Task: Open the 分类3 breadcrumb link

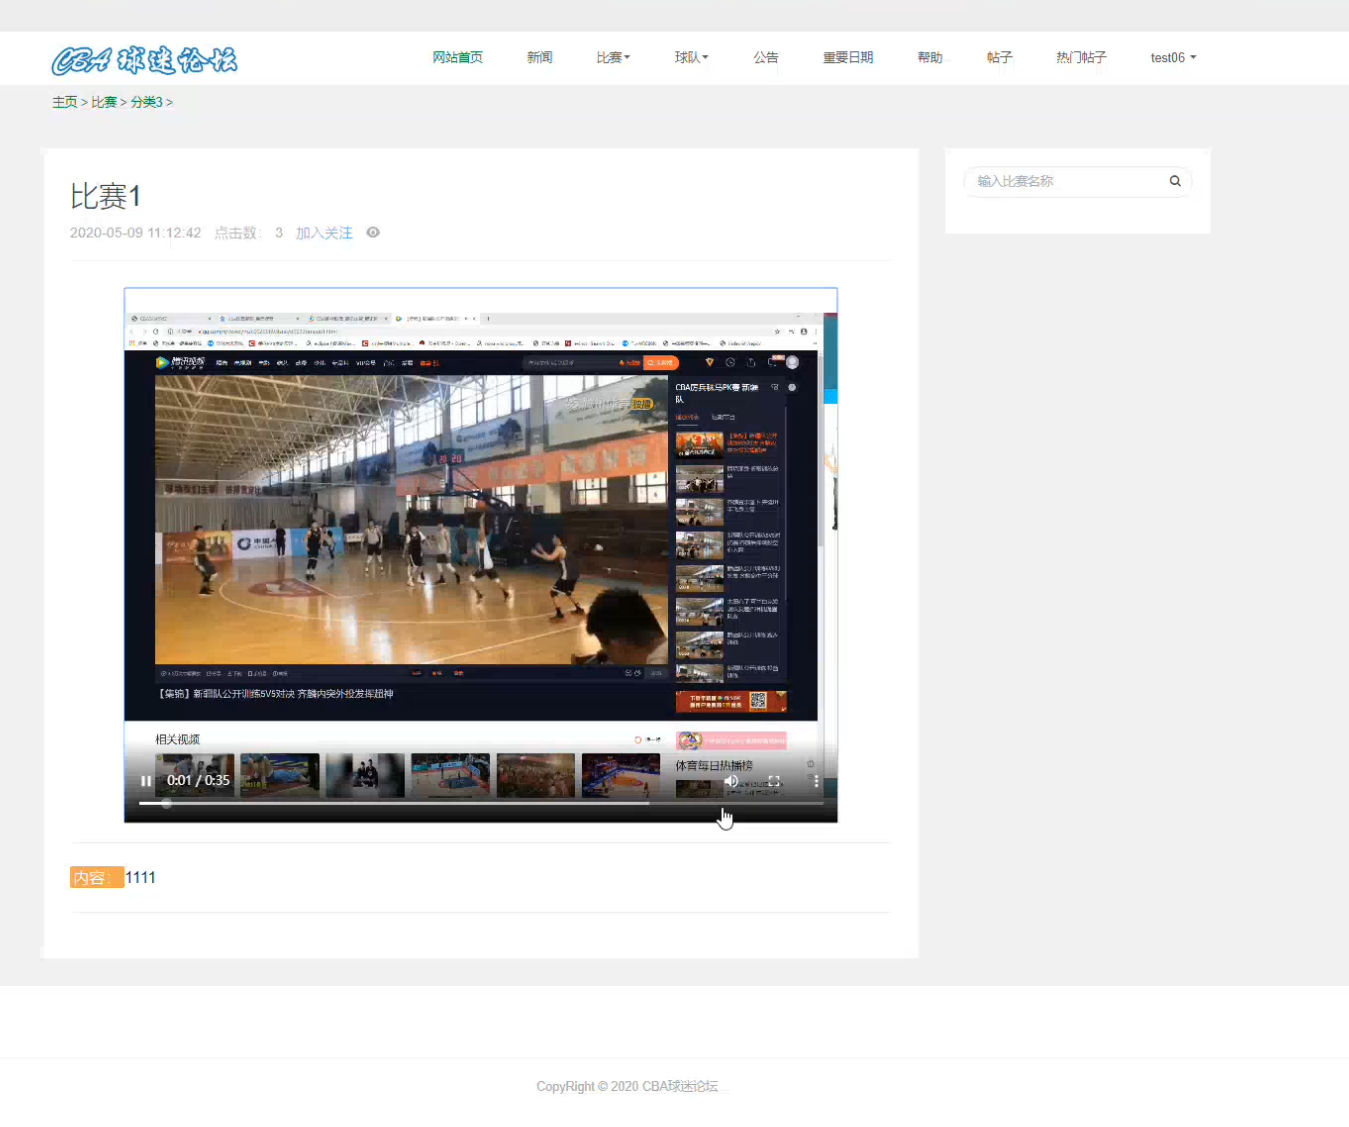Action: tap(147, 102)
